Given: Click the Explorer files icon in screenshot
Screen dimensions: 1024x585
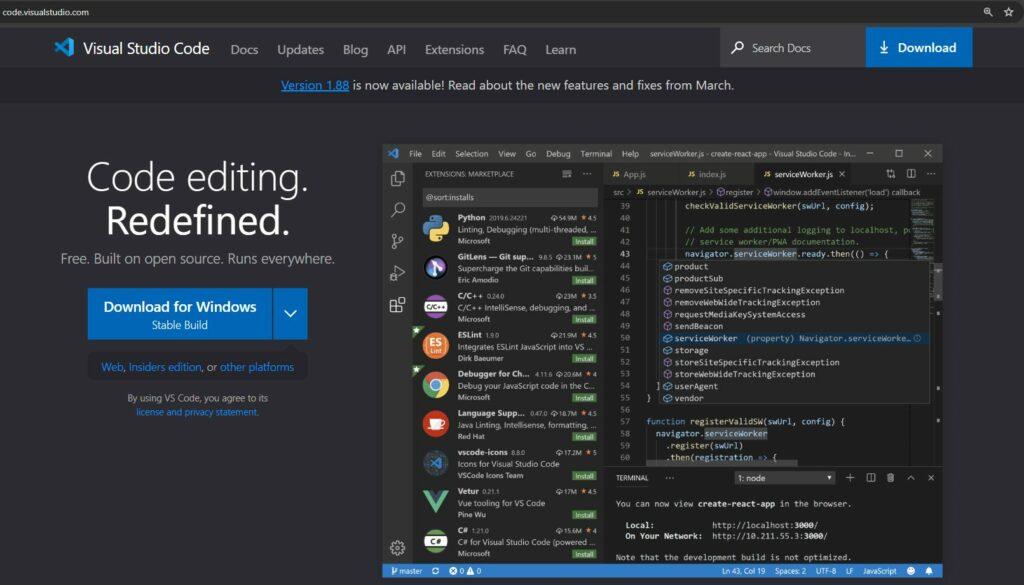Looking at the screenshot, I should [x=398, y=178].
